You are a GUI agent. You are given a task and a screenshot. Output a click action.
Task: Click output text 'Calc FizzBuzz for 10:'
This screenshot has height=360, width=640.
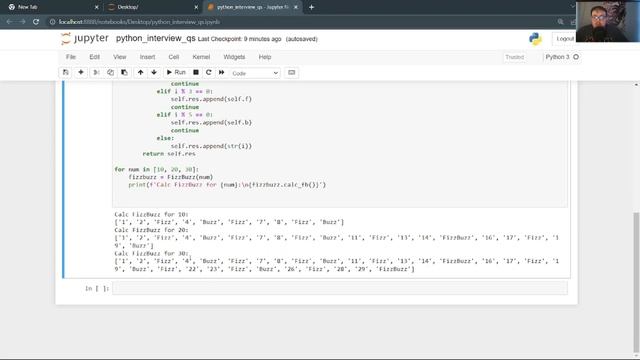pyautogui.click(x=151, y=214)
